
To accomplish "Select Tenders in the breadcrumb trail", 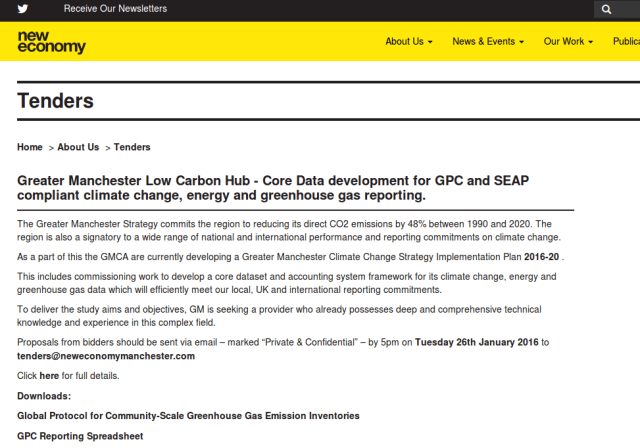I will (x=132, y=147).
